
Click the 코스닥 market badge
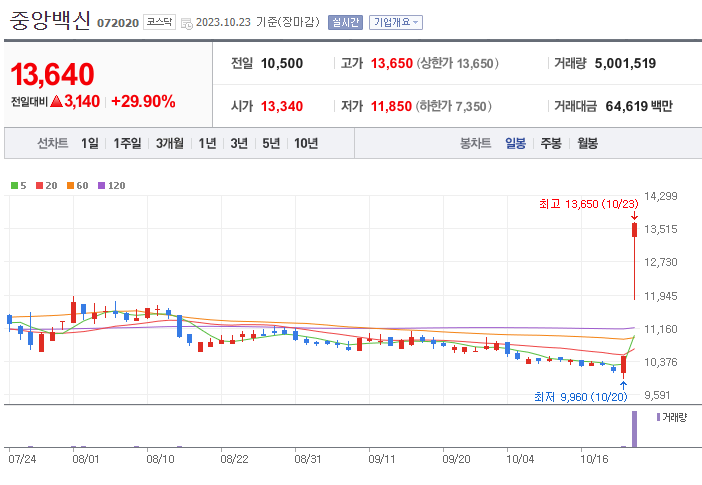pyautogui.click(x=159, y=22)
